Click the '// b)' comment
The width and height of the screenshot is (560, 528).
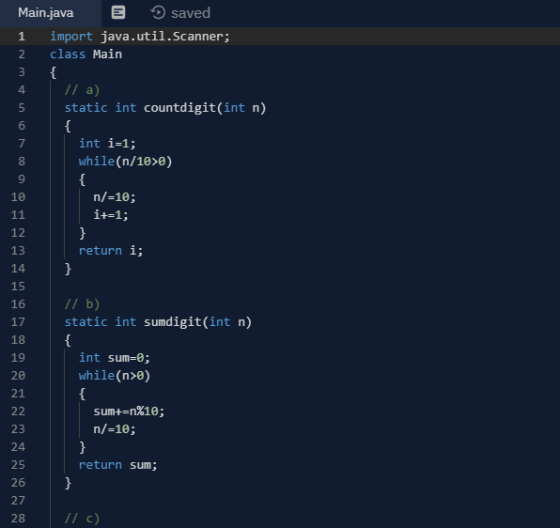(82, 304)
